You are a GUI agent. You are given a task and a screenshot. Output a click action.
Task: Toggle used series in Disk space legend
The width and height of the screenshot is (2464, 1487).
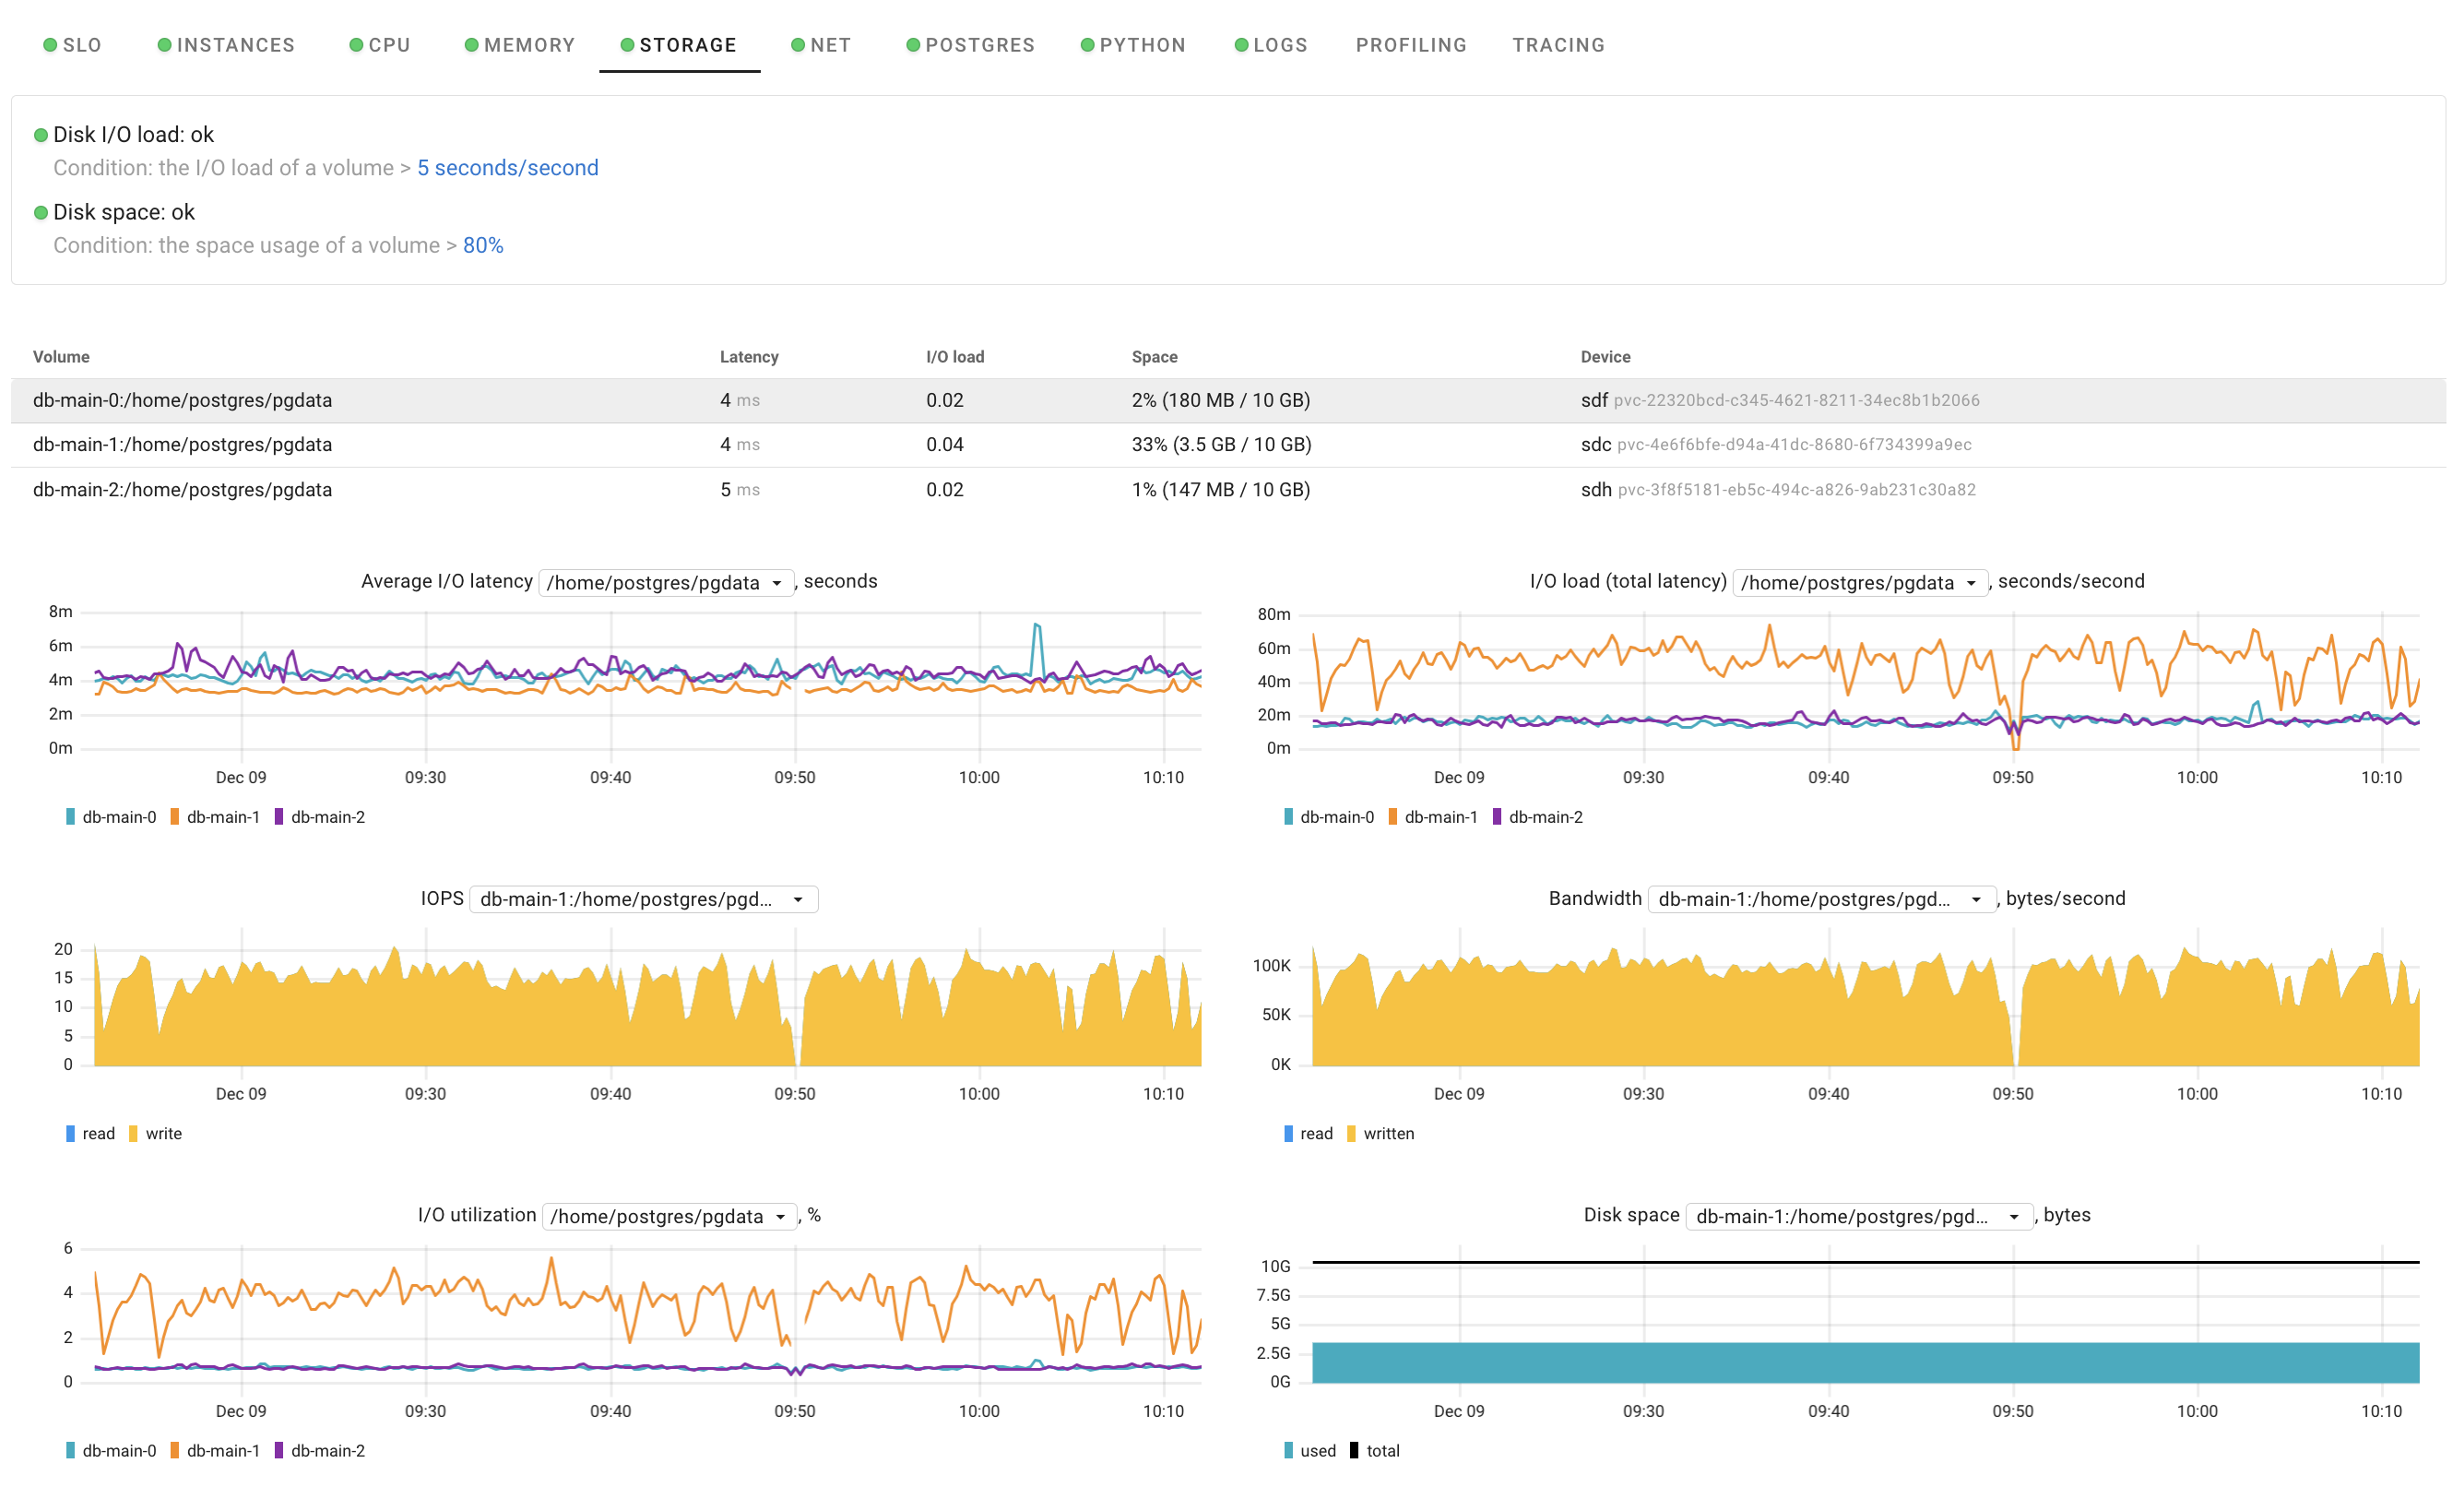coord(1310,1451)
